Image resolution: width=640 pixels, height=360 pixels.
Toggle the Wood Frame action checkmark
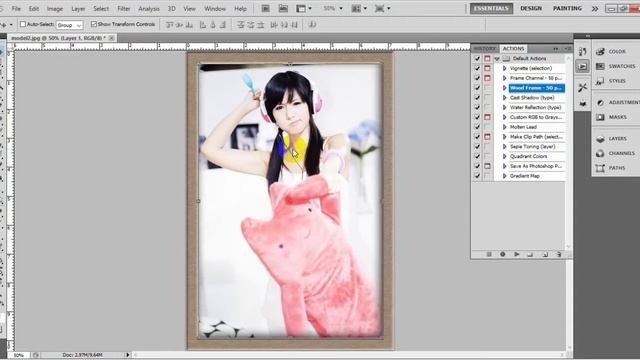click(x=477, y=88)
